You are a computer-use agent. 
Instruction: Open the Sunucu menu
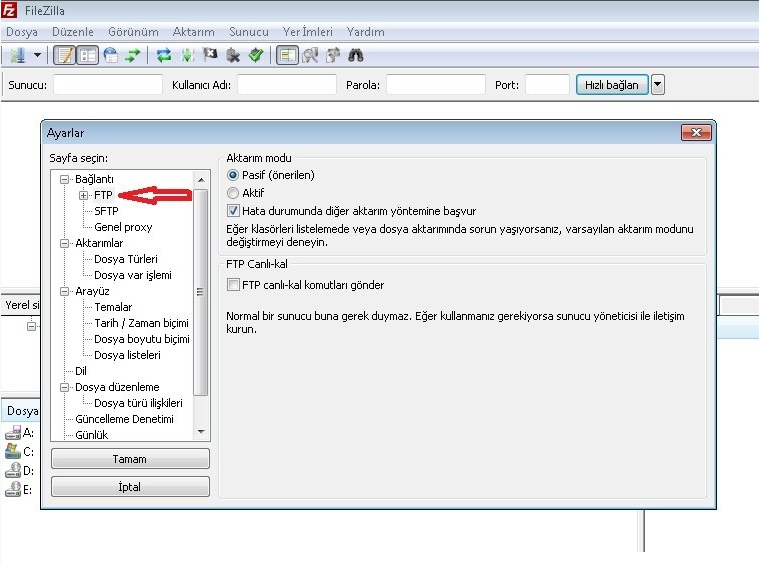coord(248,32)
